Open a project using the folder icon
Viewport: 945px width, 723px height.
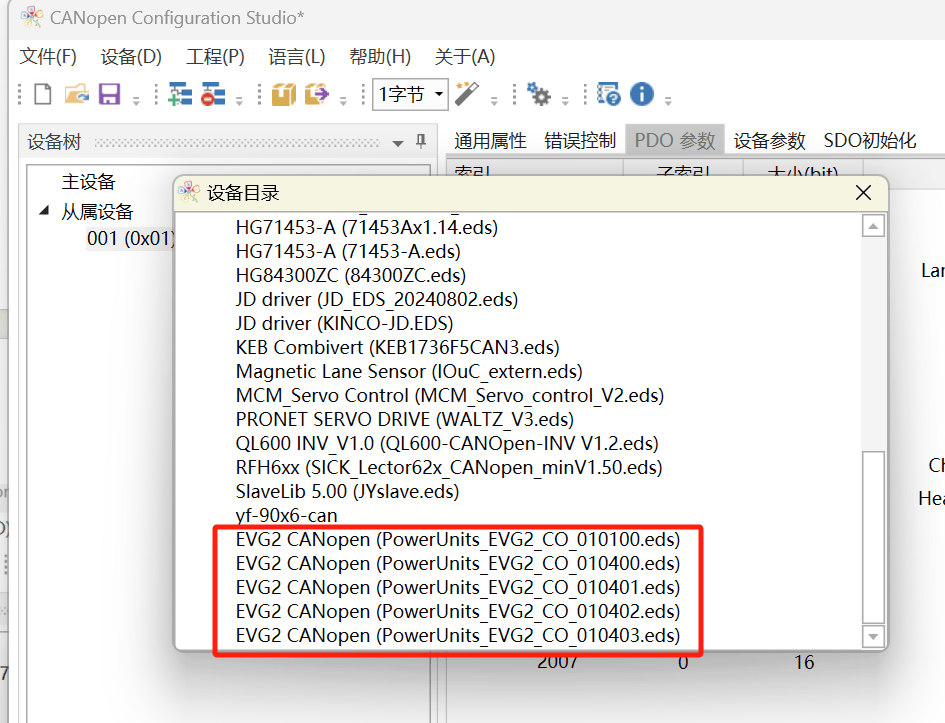(x=77, y=94)
